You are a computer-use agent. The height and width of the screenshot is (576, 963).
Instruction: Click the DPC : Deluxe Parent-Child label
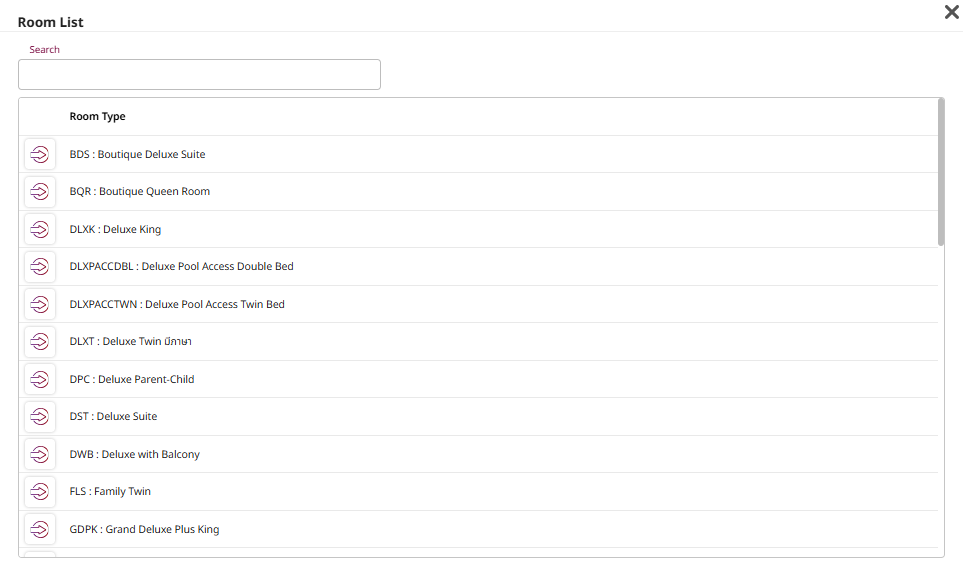coord(132,380)
